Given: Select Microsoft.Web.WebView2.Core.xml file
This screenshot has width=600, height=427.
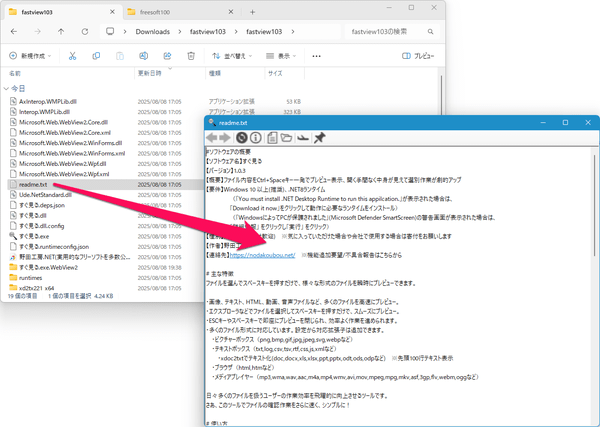Looking at the screenshot, I should (65, 132).
